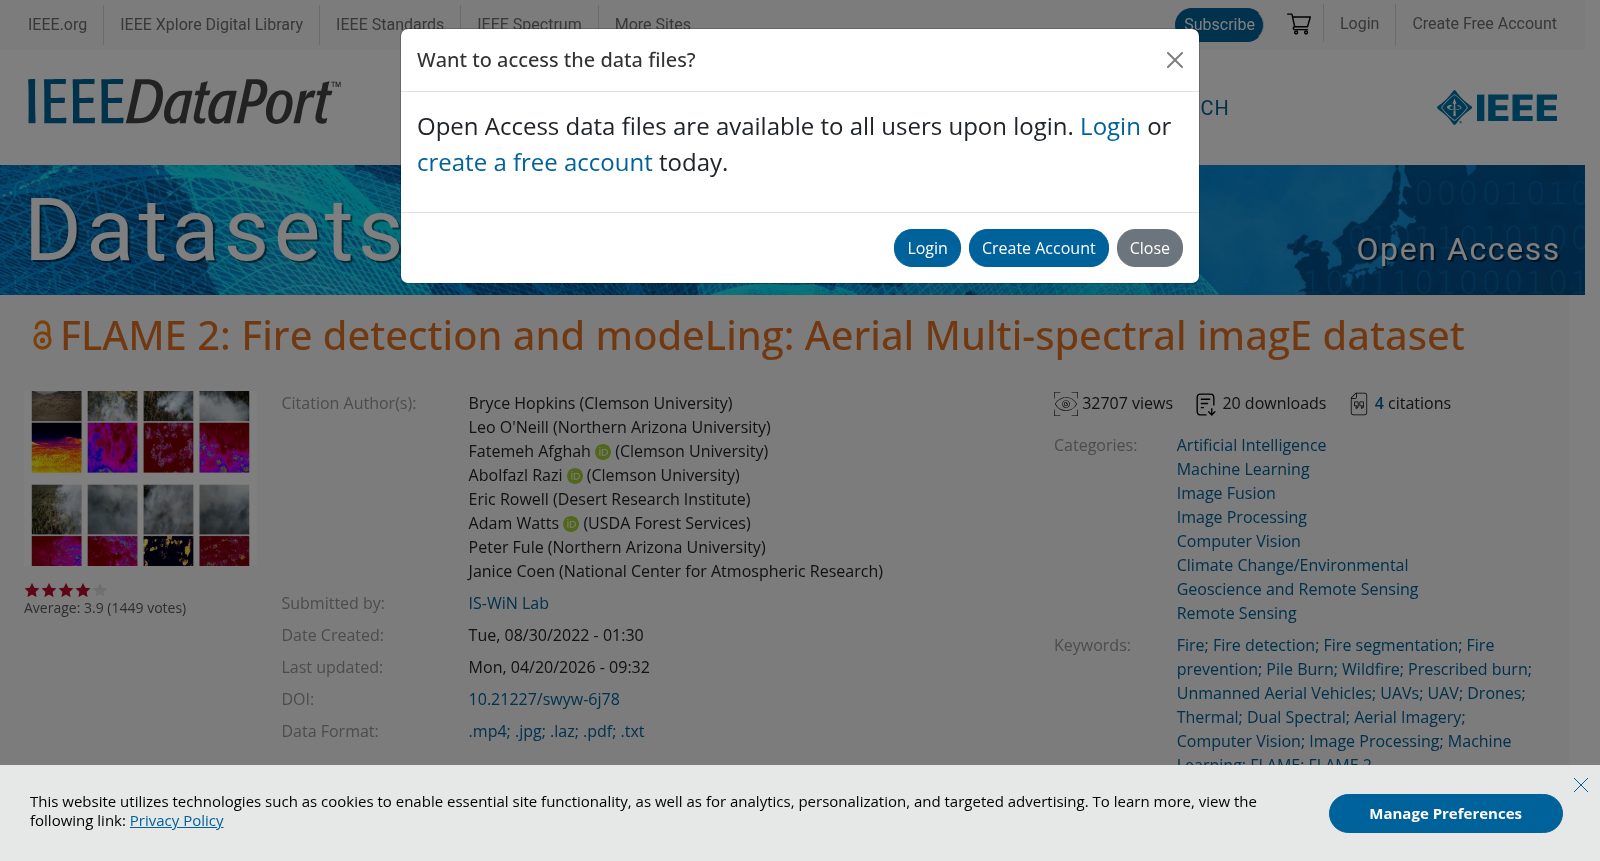Image resolution: width=1600 pixels, height=861 pixels.
Task: Click author name Janice Coen
Action: (x=512, y=572)
